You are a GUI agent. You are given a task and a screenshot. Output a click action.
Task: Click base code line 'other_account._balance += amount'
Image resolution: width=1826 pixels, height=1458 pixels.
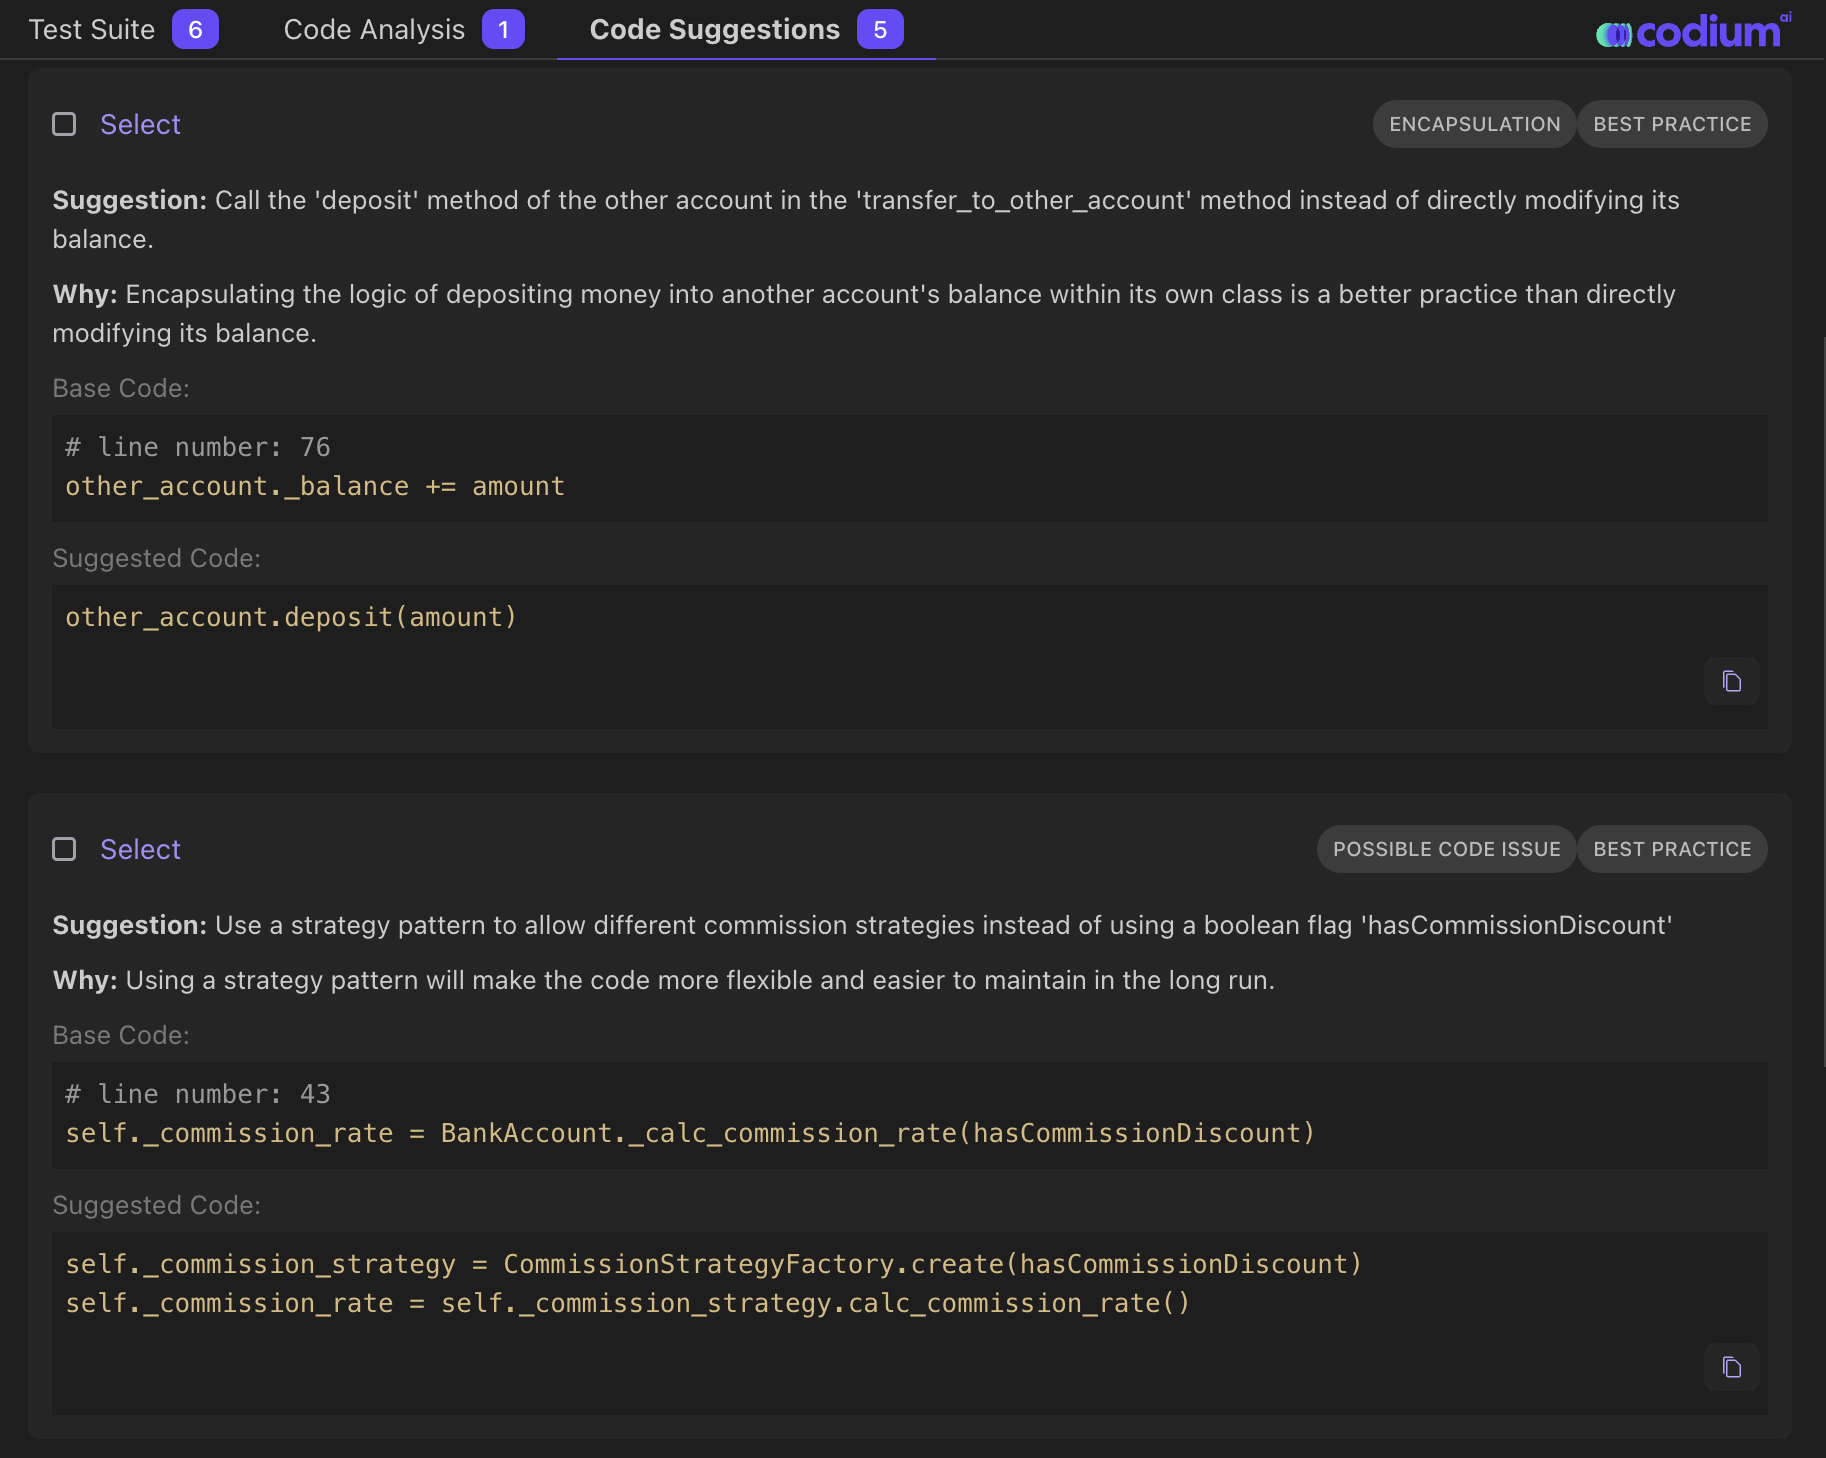tap(315, 486)
